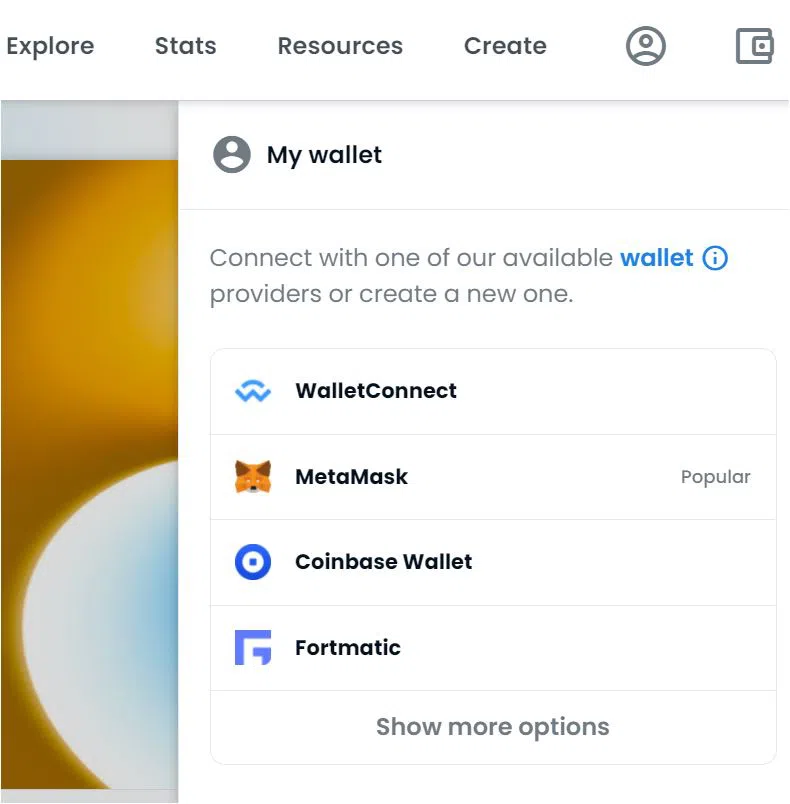Click the wallet icon in top bar
Screen dimensions: 790x804
754,46
